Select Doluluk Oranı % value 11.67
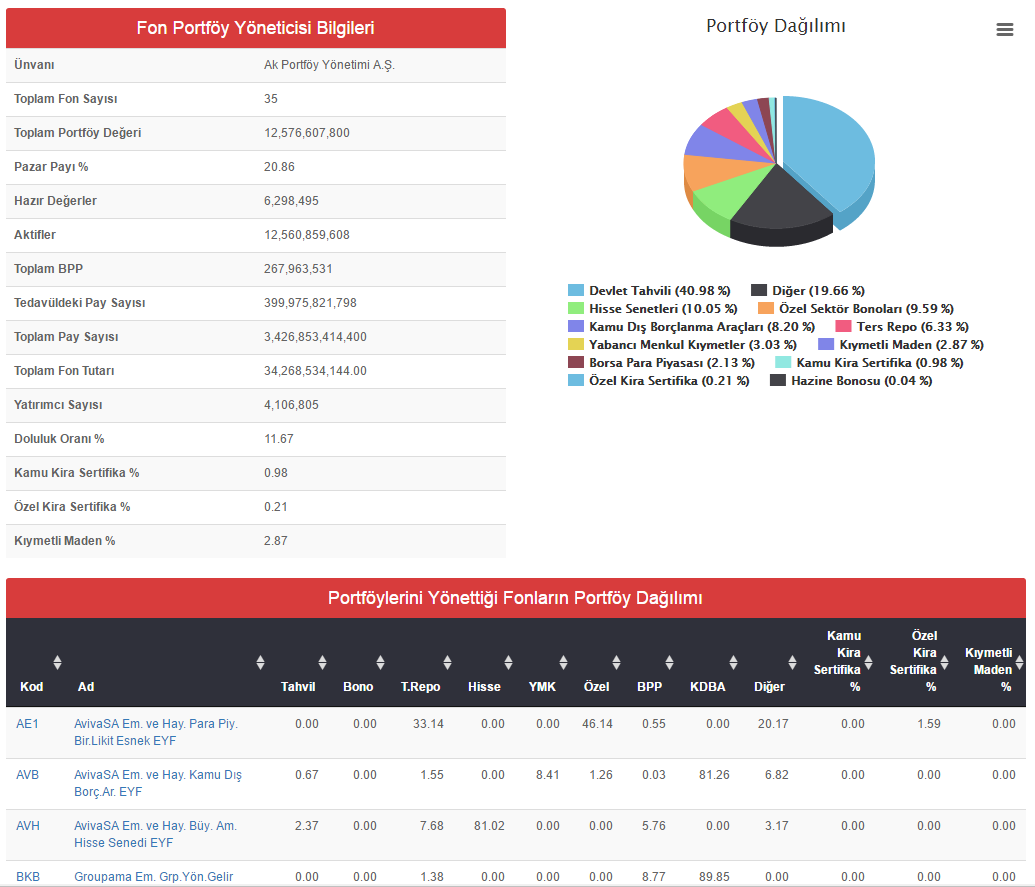1035x887 pixels. (279, 439)
